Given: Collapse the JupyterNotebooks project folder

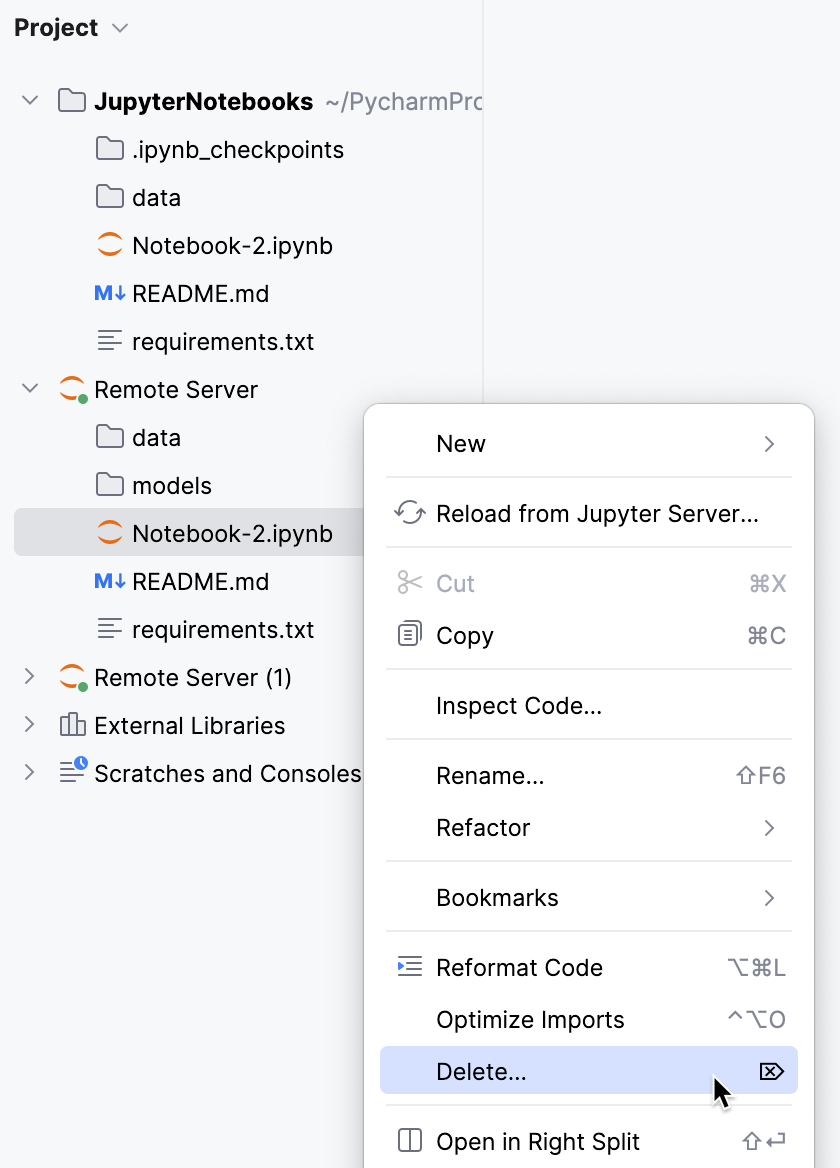Looking at the screenshot, I should (30, 101).
